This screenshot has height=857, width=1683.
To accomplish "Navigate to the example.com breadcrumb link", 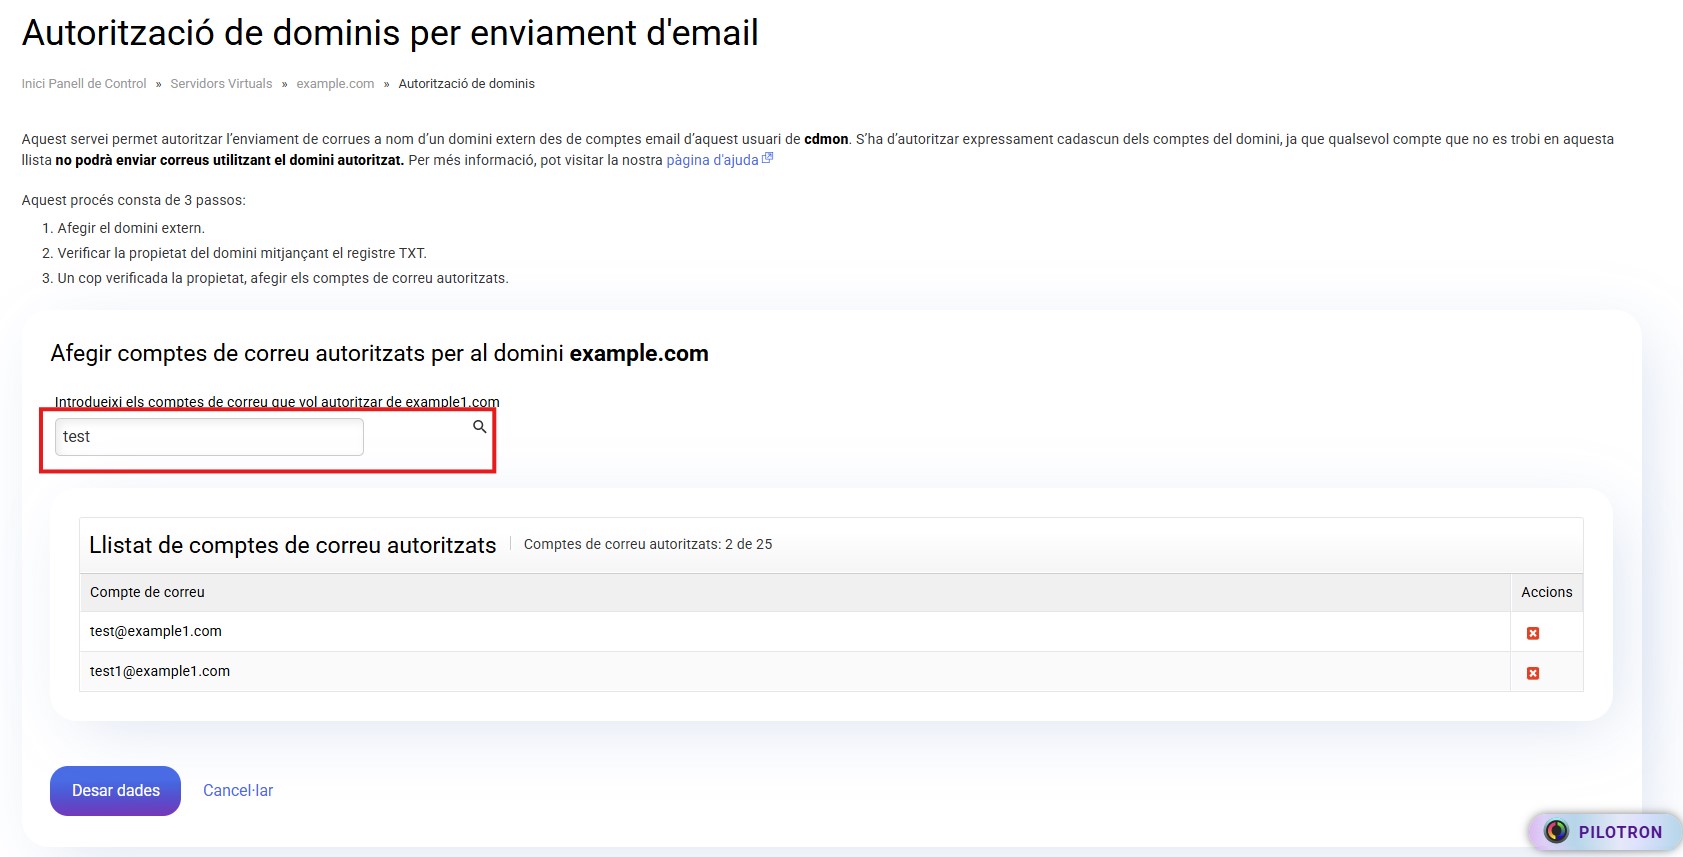I will [335, 84].
